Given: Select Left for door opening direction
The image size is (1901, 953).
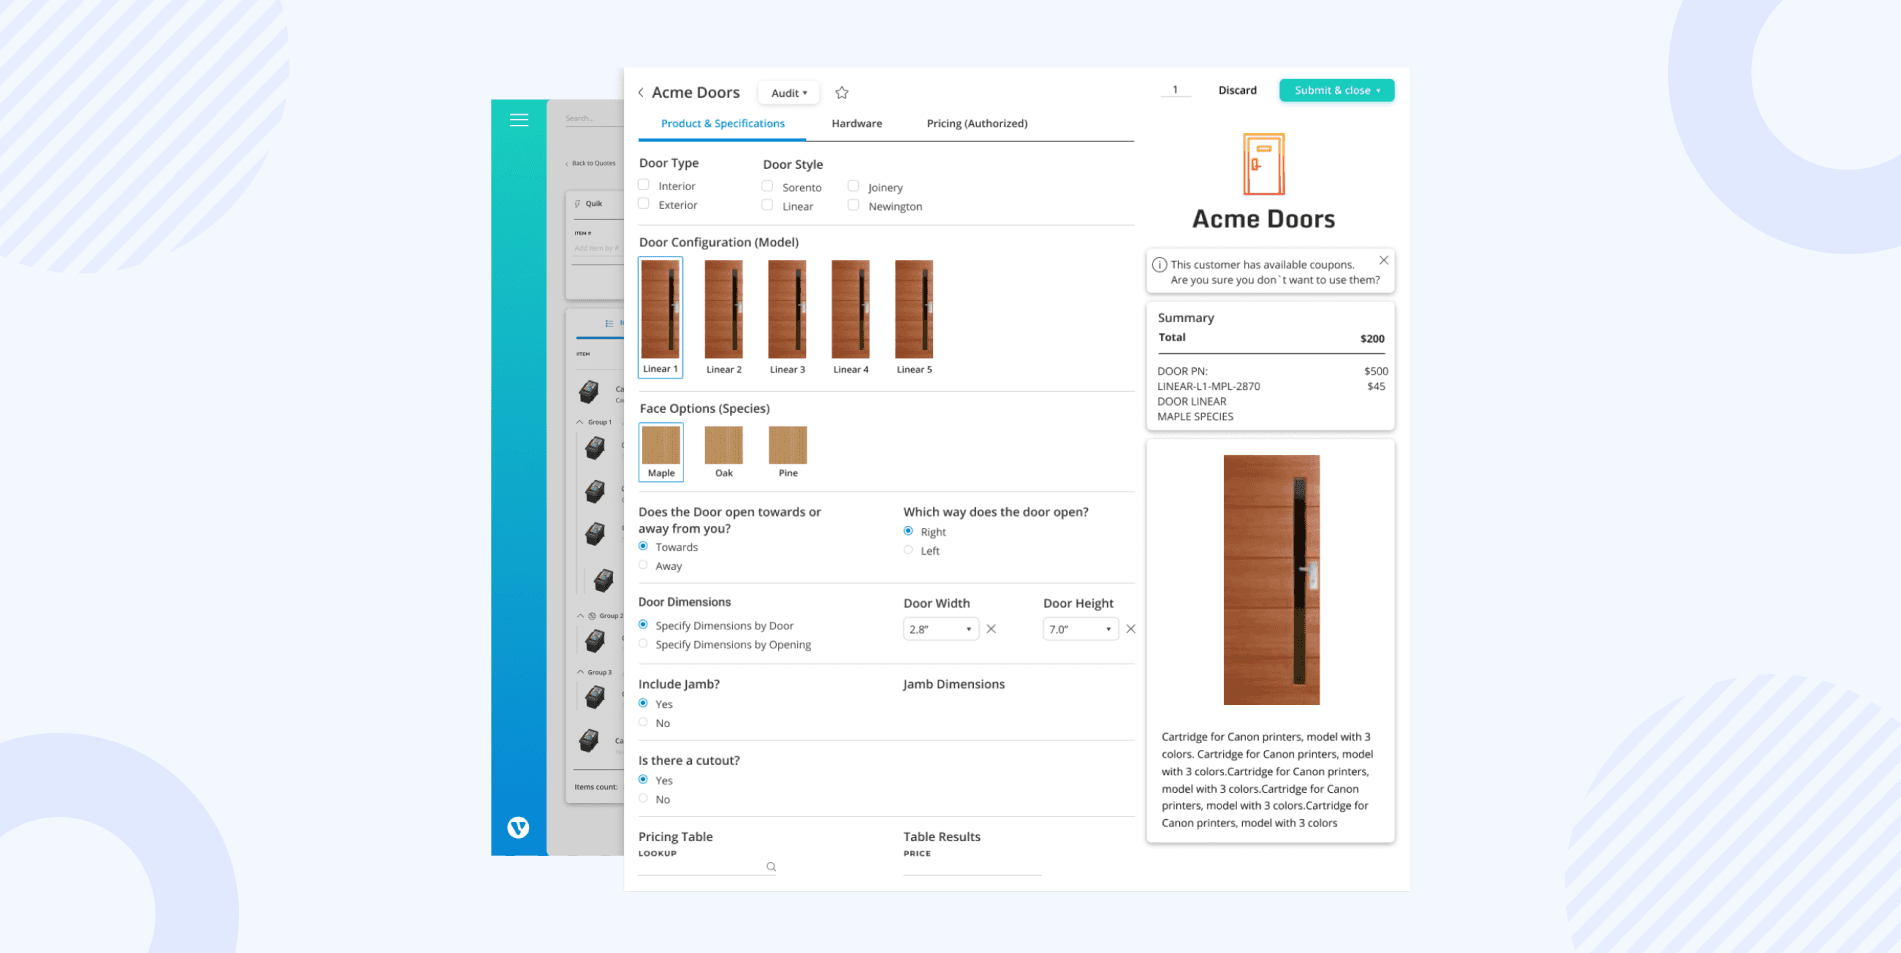Looking at the screenshot, I should click(x=908, y=550).
